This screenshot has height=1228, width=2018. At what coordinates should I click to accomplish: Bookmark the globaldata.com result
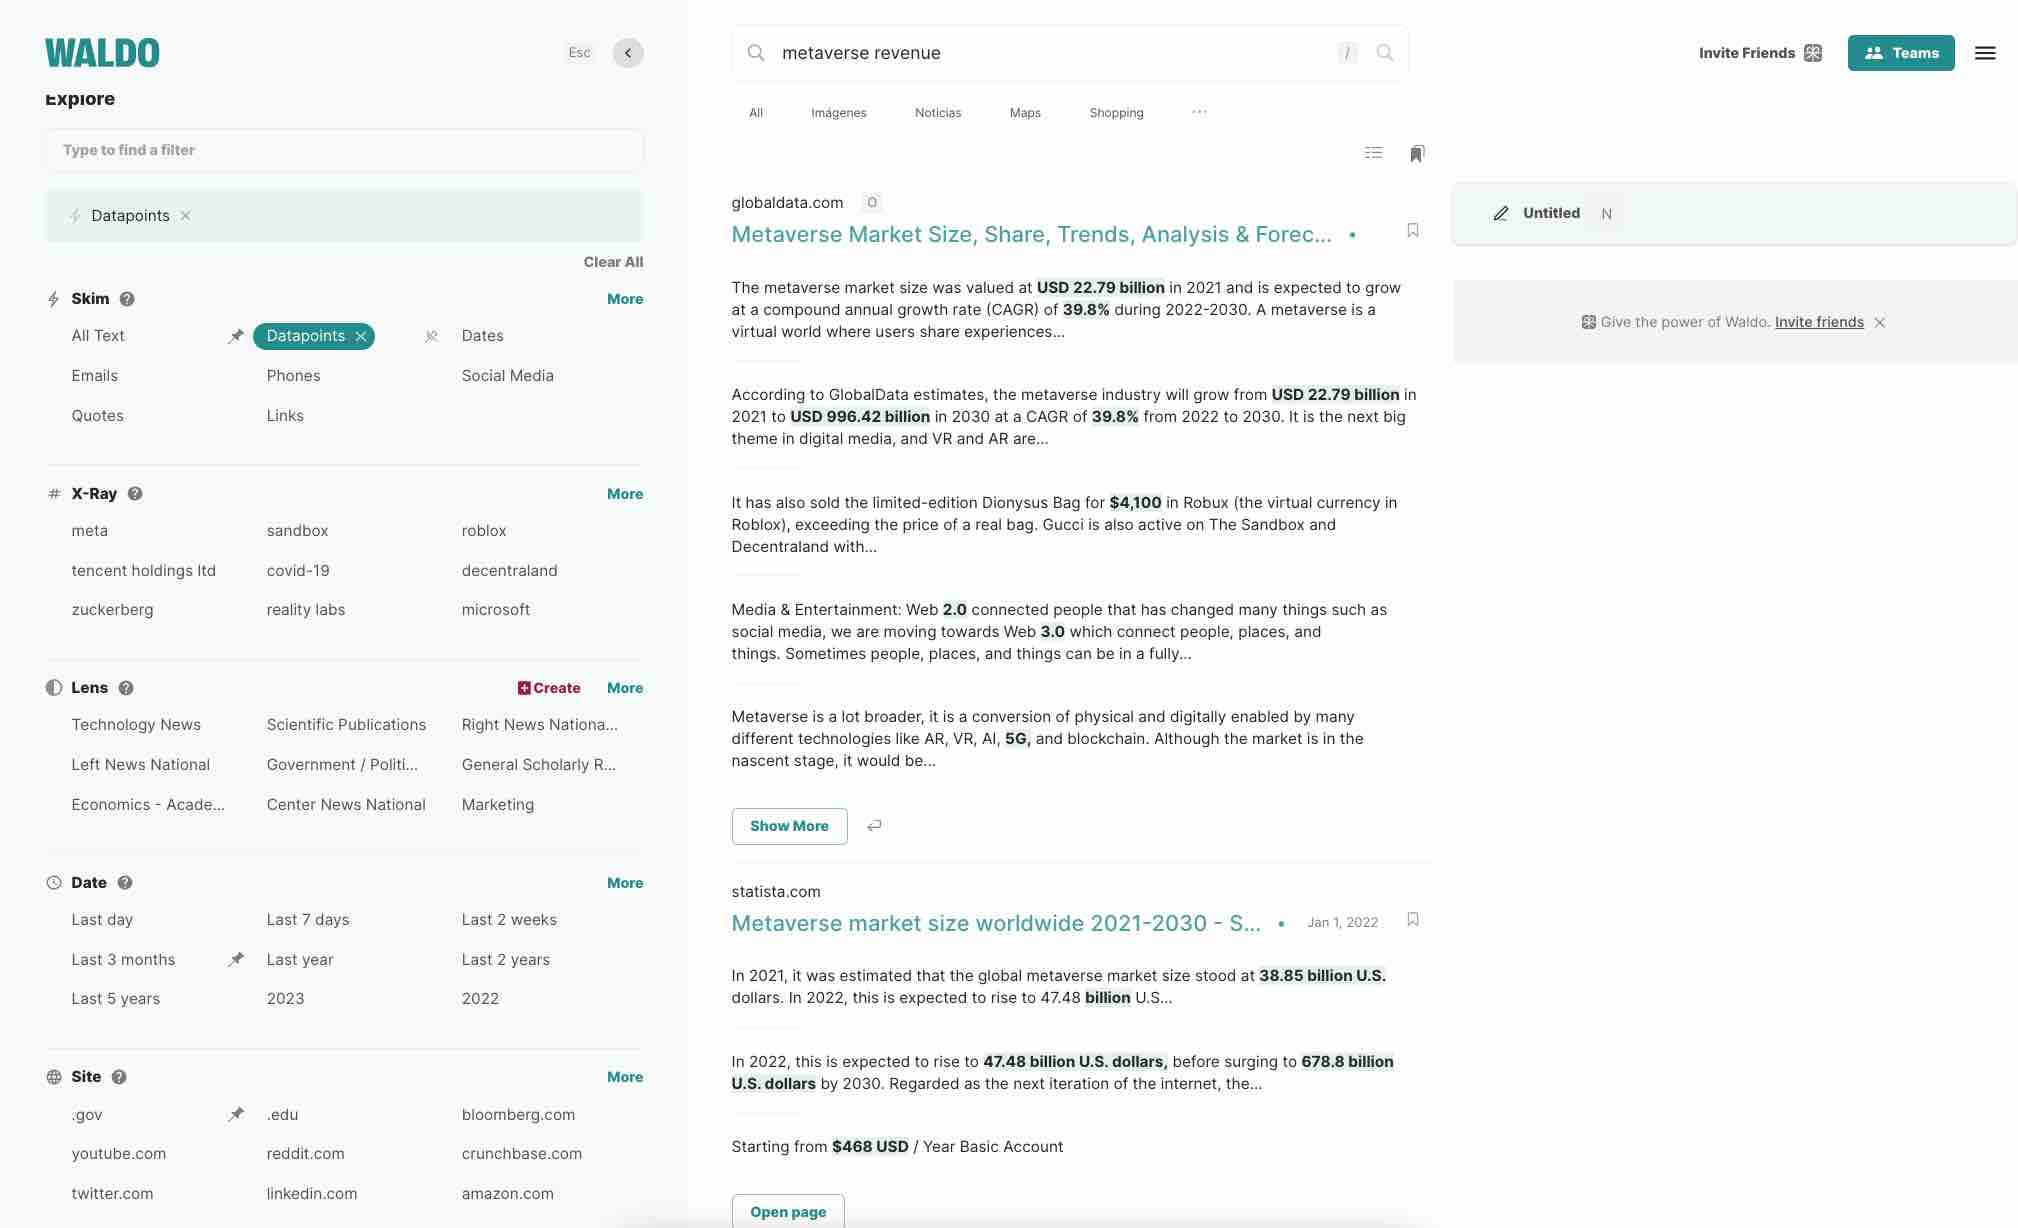(1413, 230)
